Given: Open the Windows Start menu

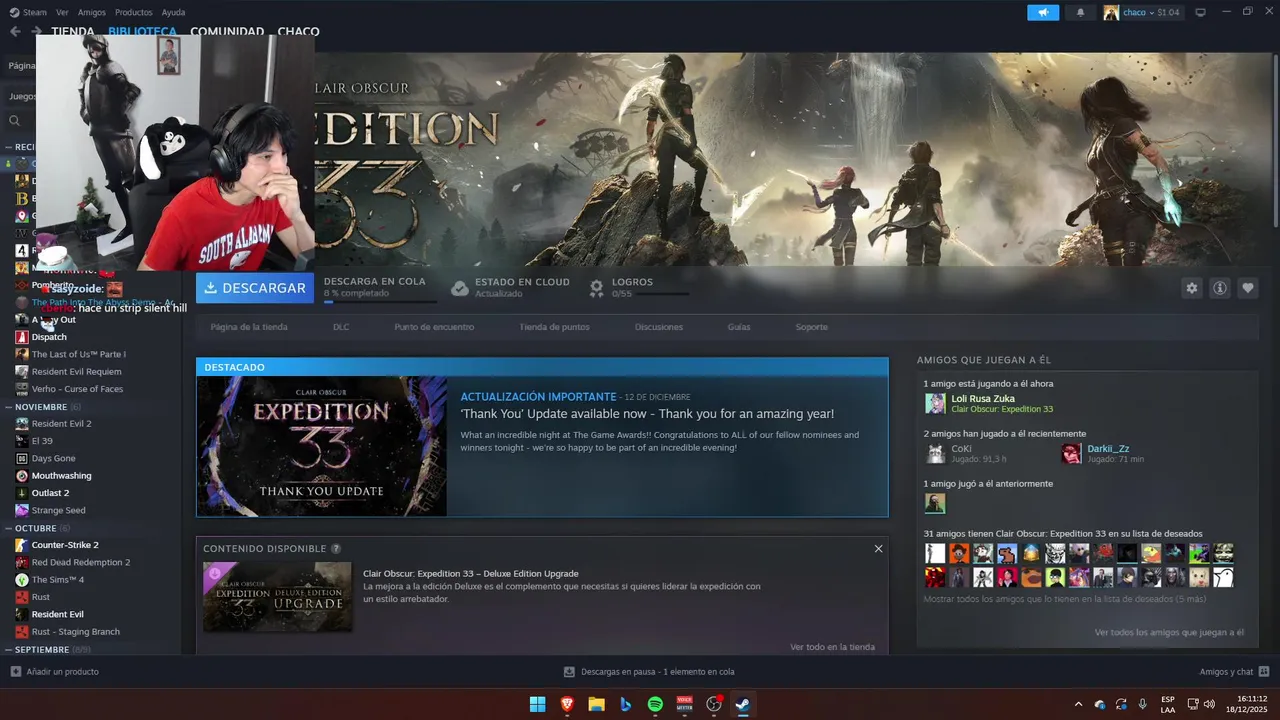Looking at the screenshot, I should (537, 704).
